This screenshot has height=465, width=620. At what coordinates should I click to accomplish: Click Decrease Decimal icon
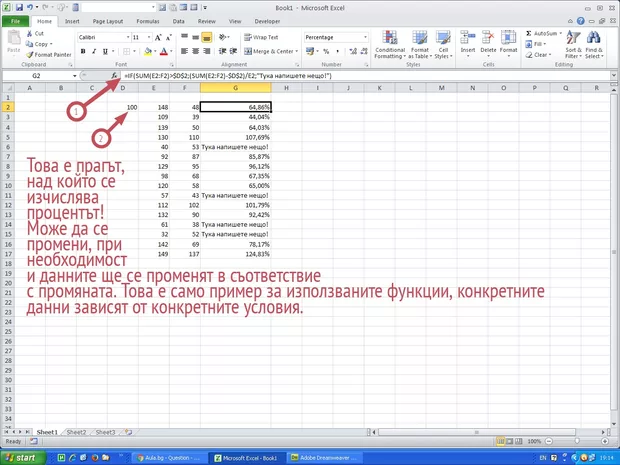click(x=364, y=51)
